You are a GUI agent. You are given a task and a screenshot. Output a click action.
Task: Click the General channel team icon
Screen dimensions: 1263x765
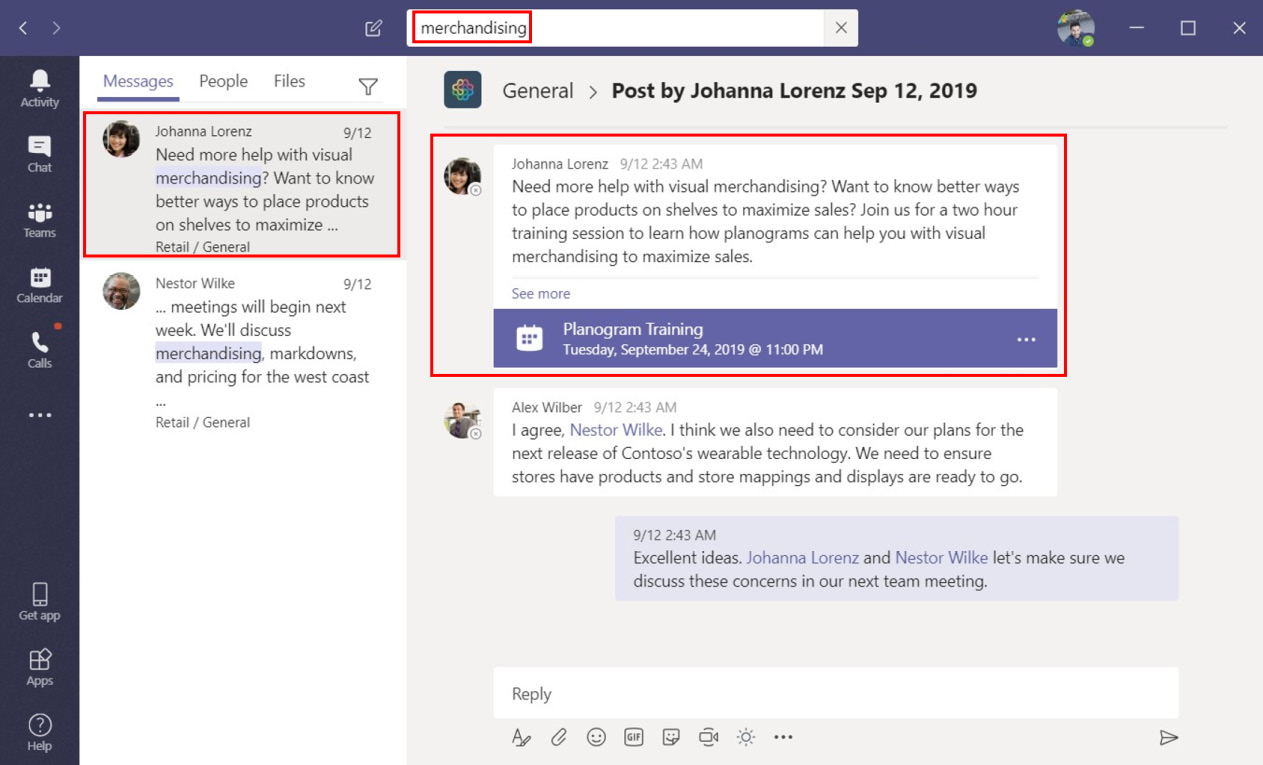462,90
